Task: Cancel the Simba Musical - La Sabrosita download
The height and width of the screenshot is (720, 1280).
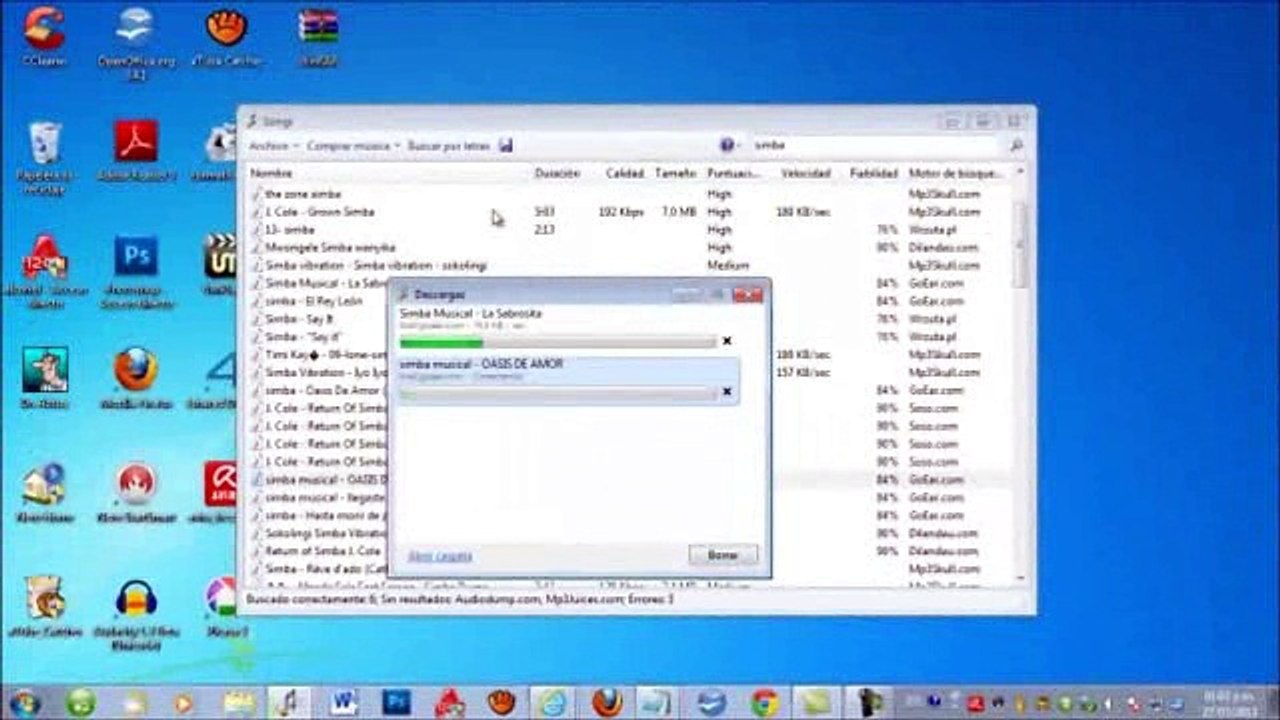Action: coord(727,341)
